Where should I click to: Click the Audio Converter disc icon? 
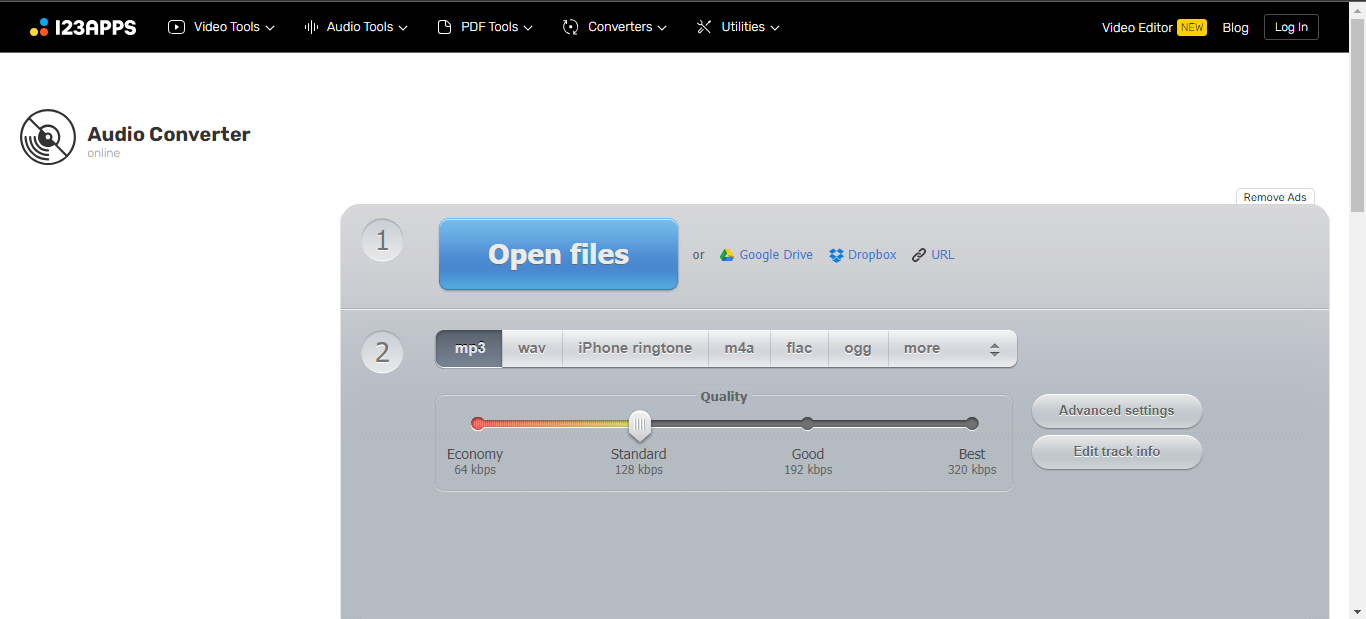click(48, 137)
